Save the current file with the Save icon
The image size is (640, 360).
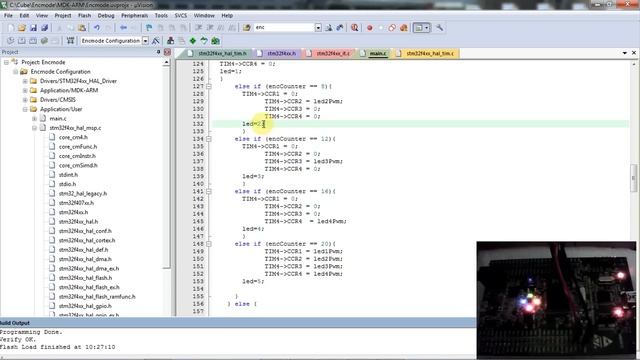coord(33,28)
